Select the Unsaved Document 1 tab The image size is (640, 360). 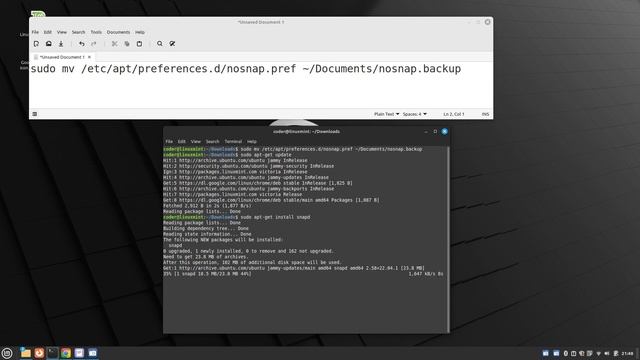pyautogui.click(x=62, y=57)
